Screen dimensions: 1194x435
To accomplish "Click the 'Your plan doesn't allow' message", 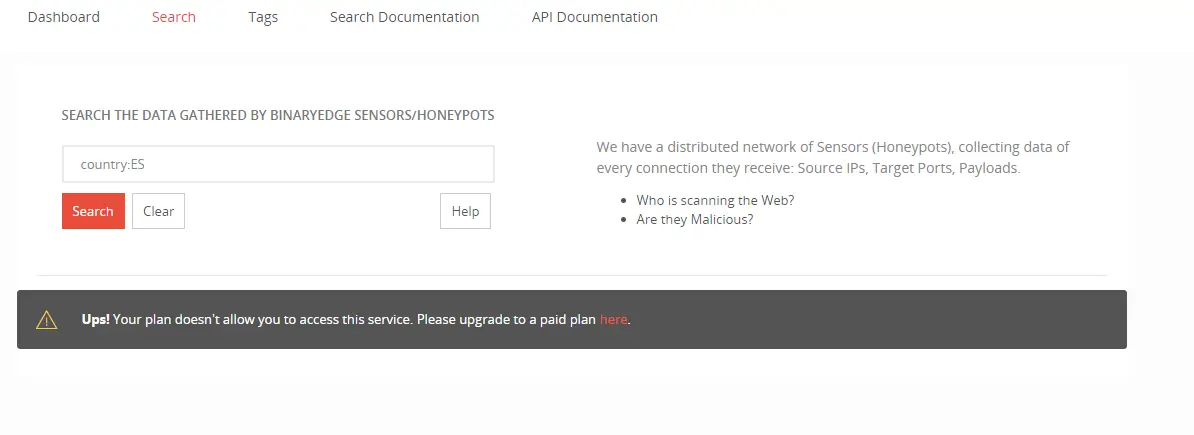I will [x=355, y=320].
